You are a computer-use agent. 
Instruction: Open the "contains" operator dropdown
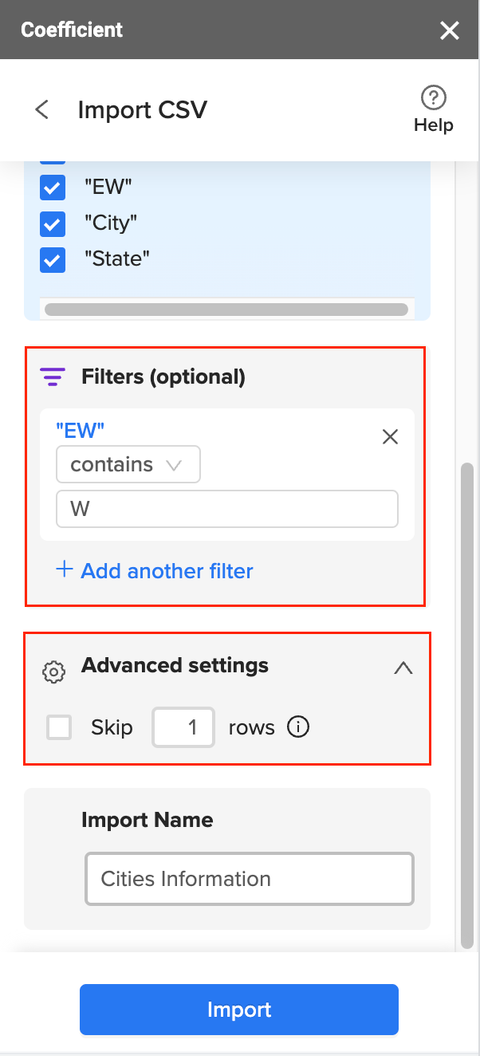[128, 464]
